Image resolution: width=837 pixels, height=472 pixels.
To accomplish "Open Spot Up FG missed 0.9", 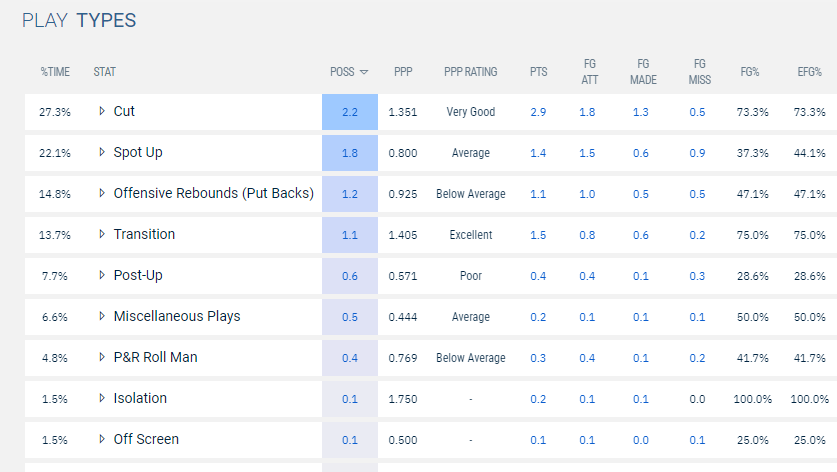I will 697,153.
